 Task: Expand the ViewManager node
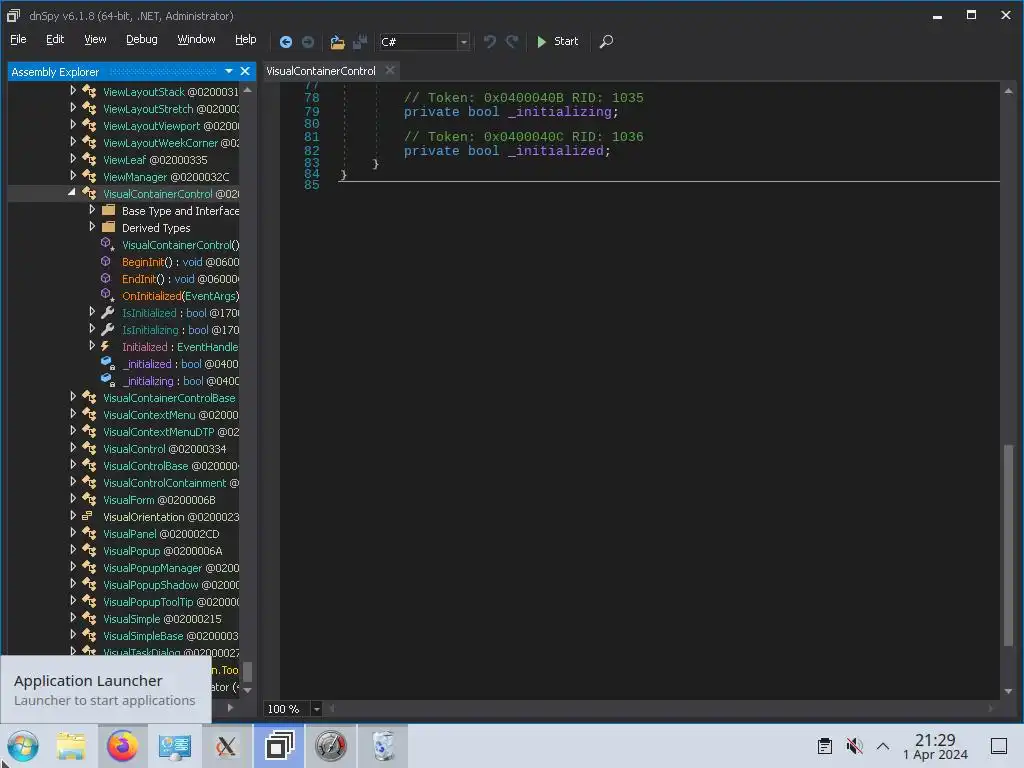(73, 176)
